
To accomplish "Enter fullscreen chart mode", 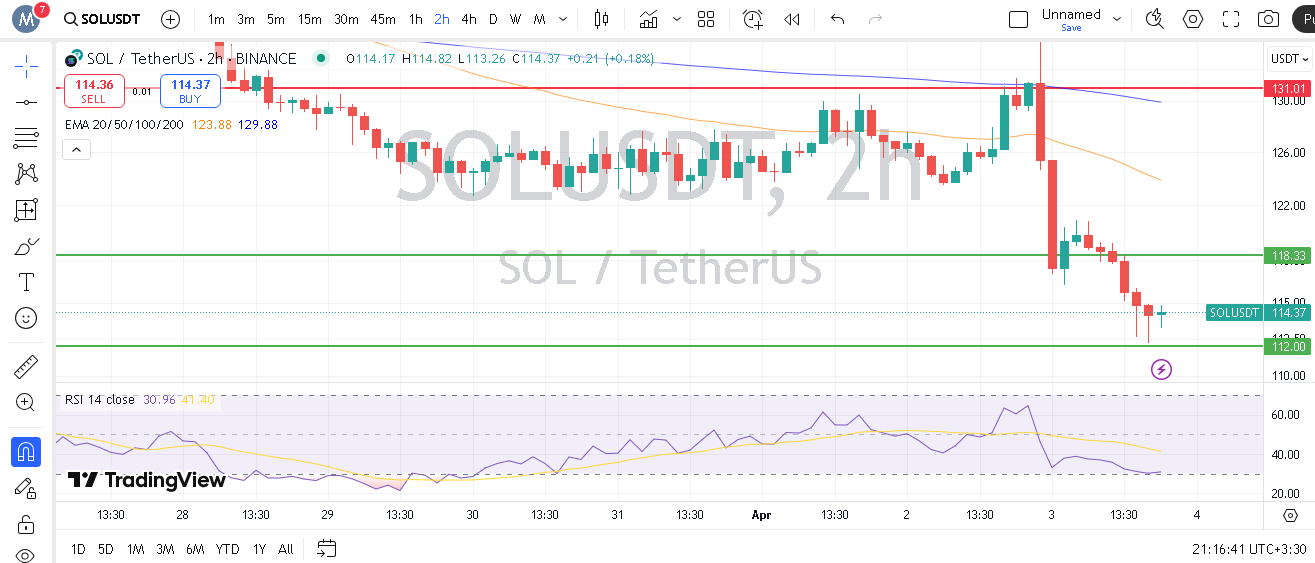I will point(1231,19).
